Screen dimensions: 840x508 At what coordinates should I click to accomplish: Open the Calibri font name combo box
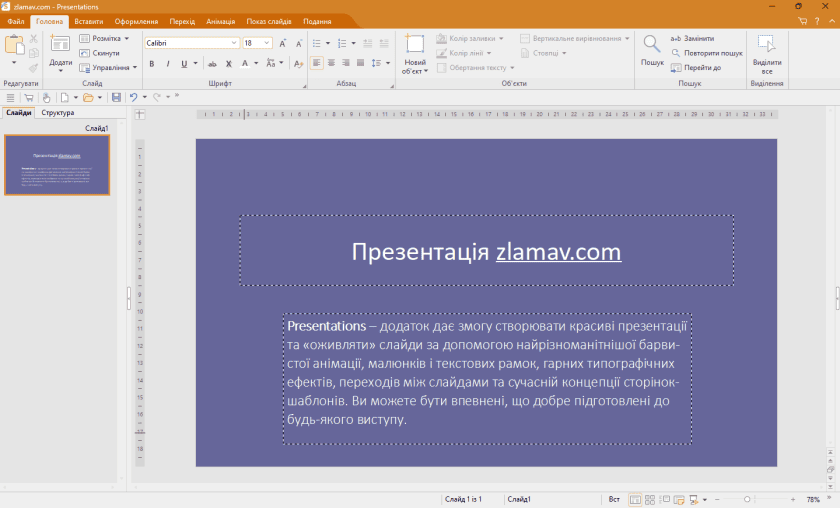click(x=191, y=43)
